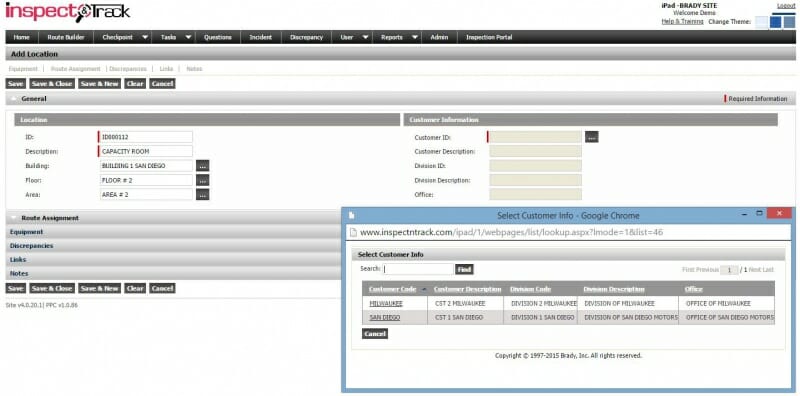Image resolution: width=800 pixels, height=396 pixels.
Task: Open the Incident menu item
Action: pos(260,37)
